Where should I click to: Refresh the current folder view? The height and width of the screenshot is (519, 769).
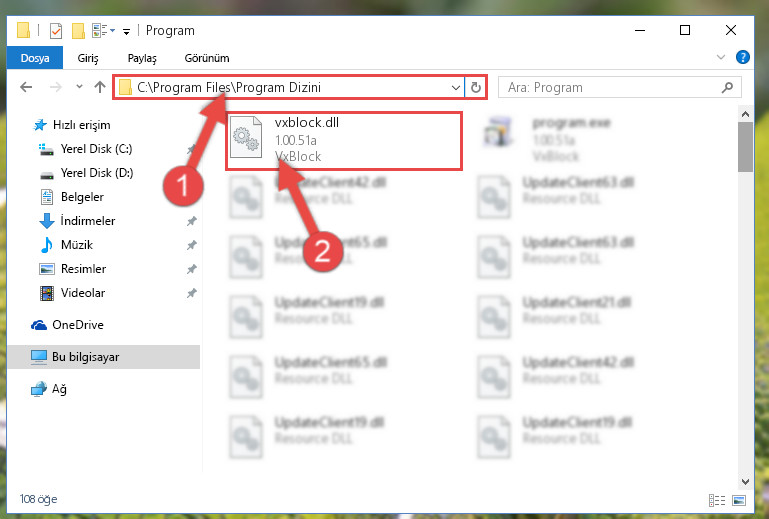(x=475, y=87)
